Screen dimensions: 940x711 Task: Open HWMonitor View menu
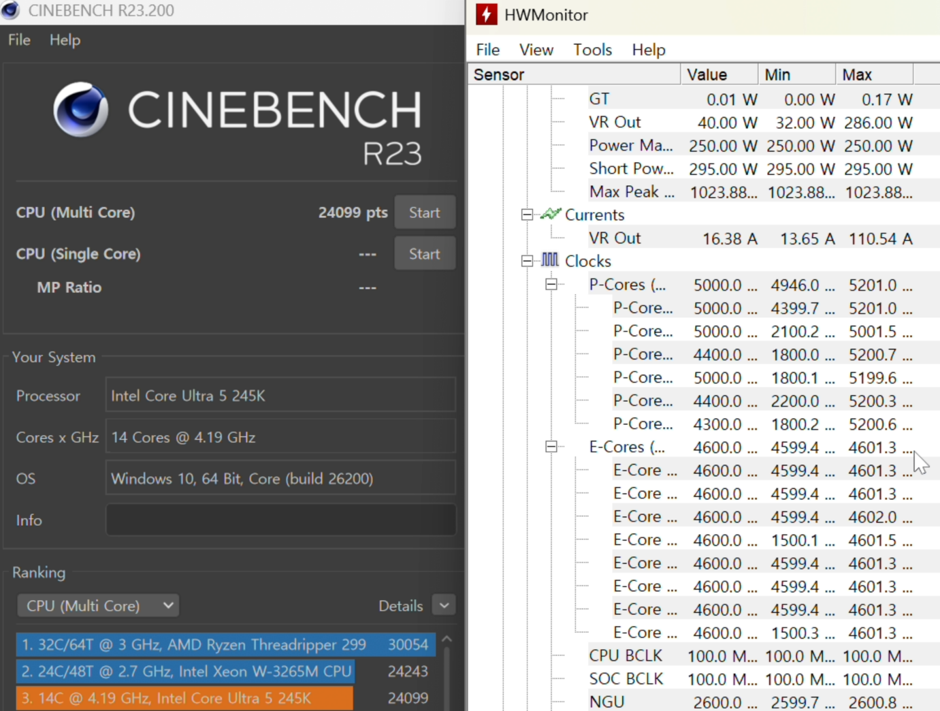point(536,50)
